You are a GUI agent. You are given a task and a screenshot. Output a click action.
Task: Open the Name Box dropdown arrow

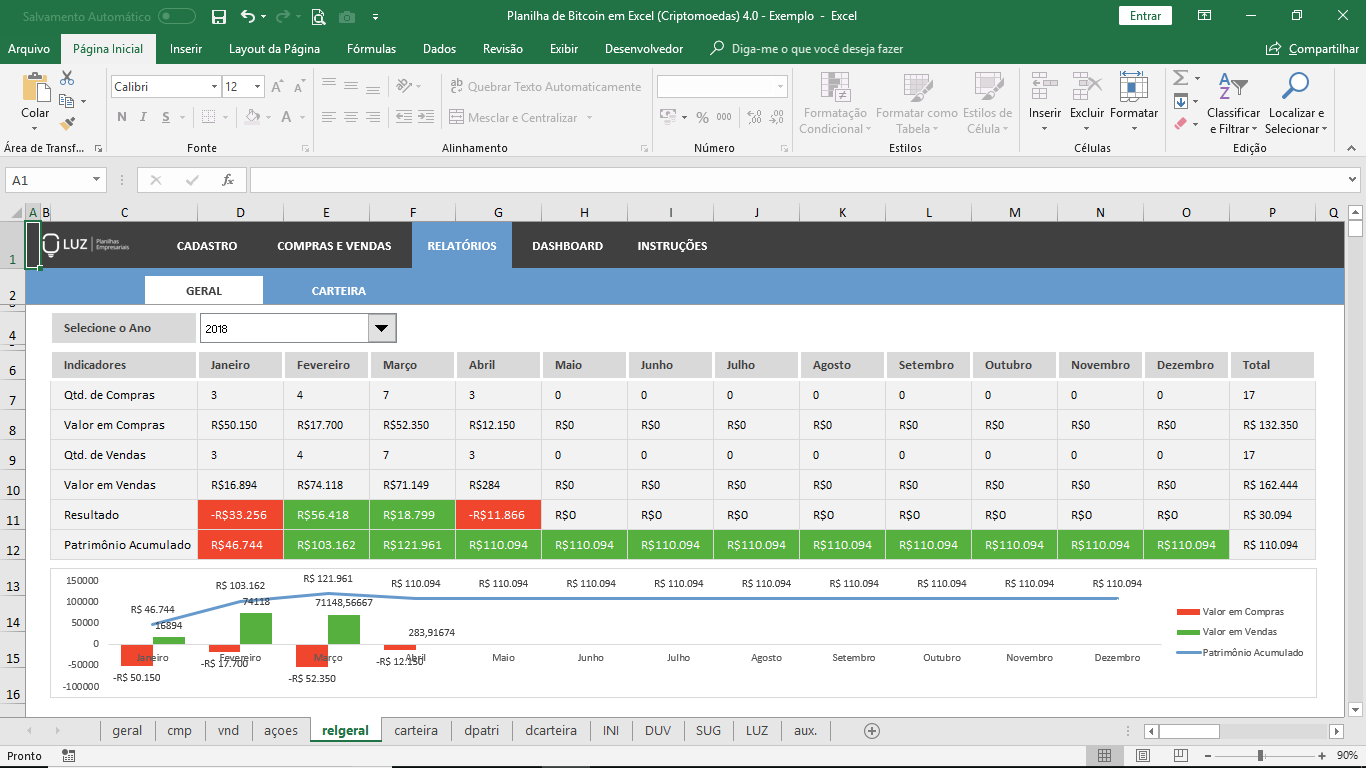(x=97, y=180)
